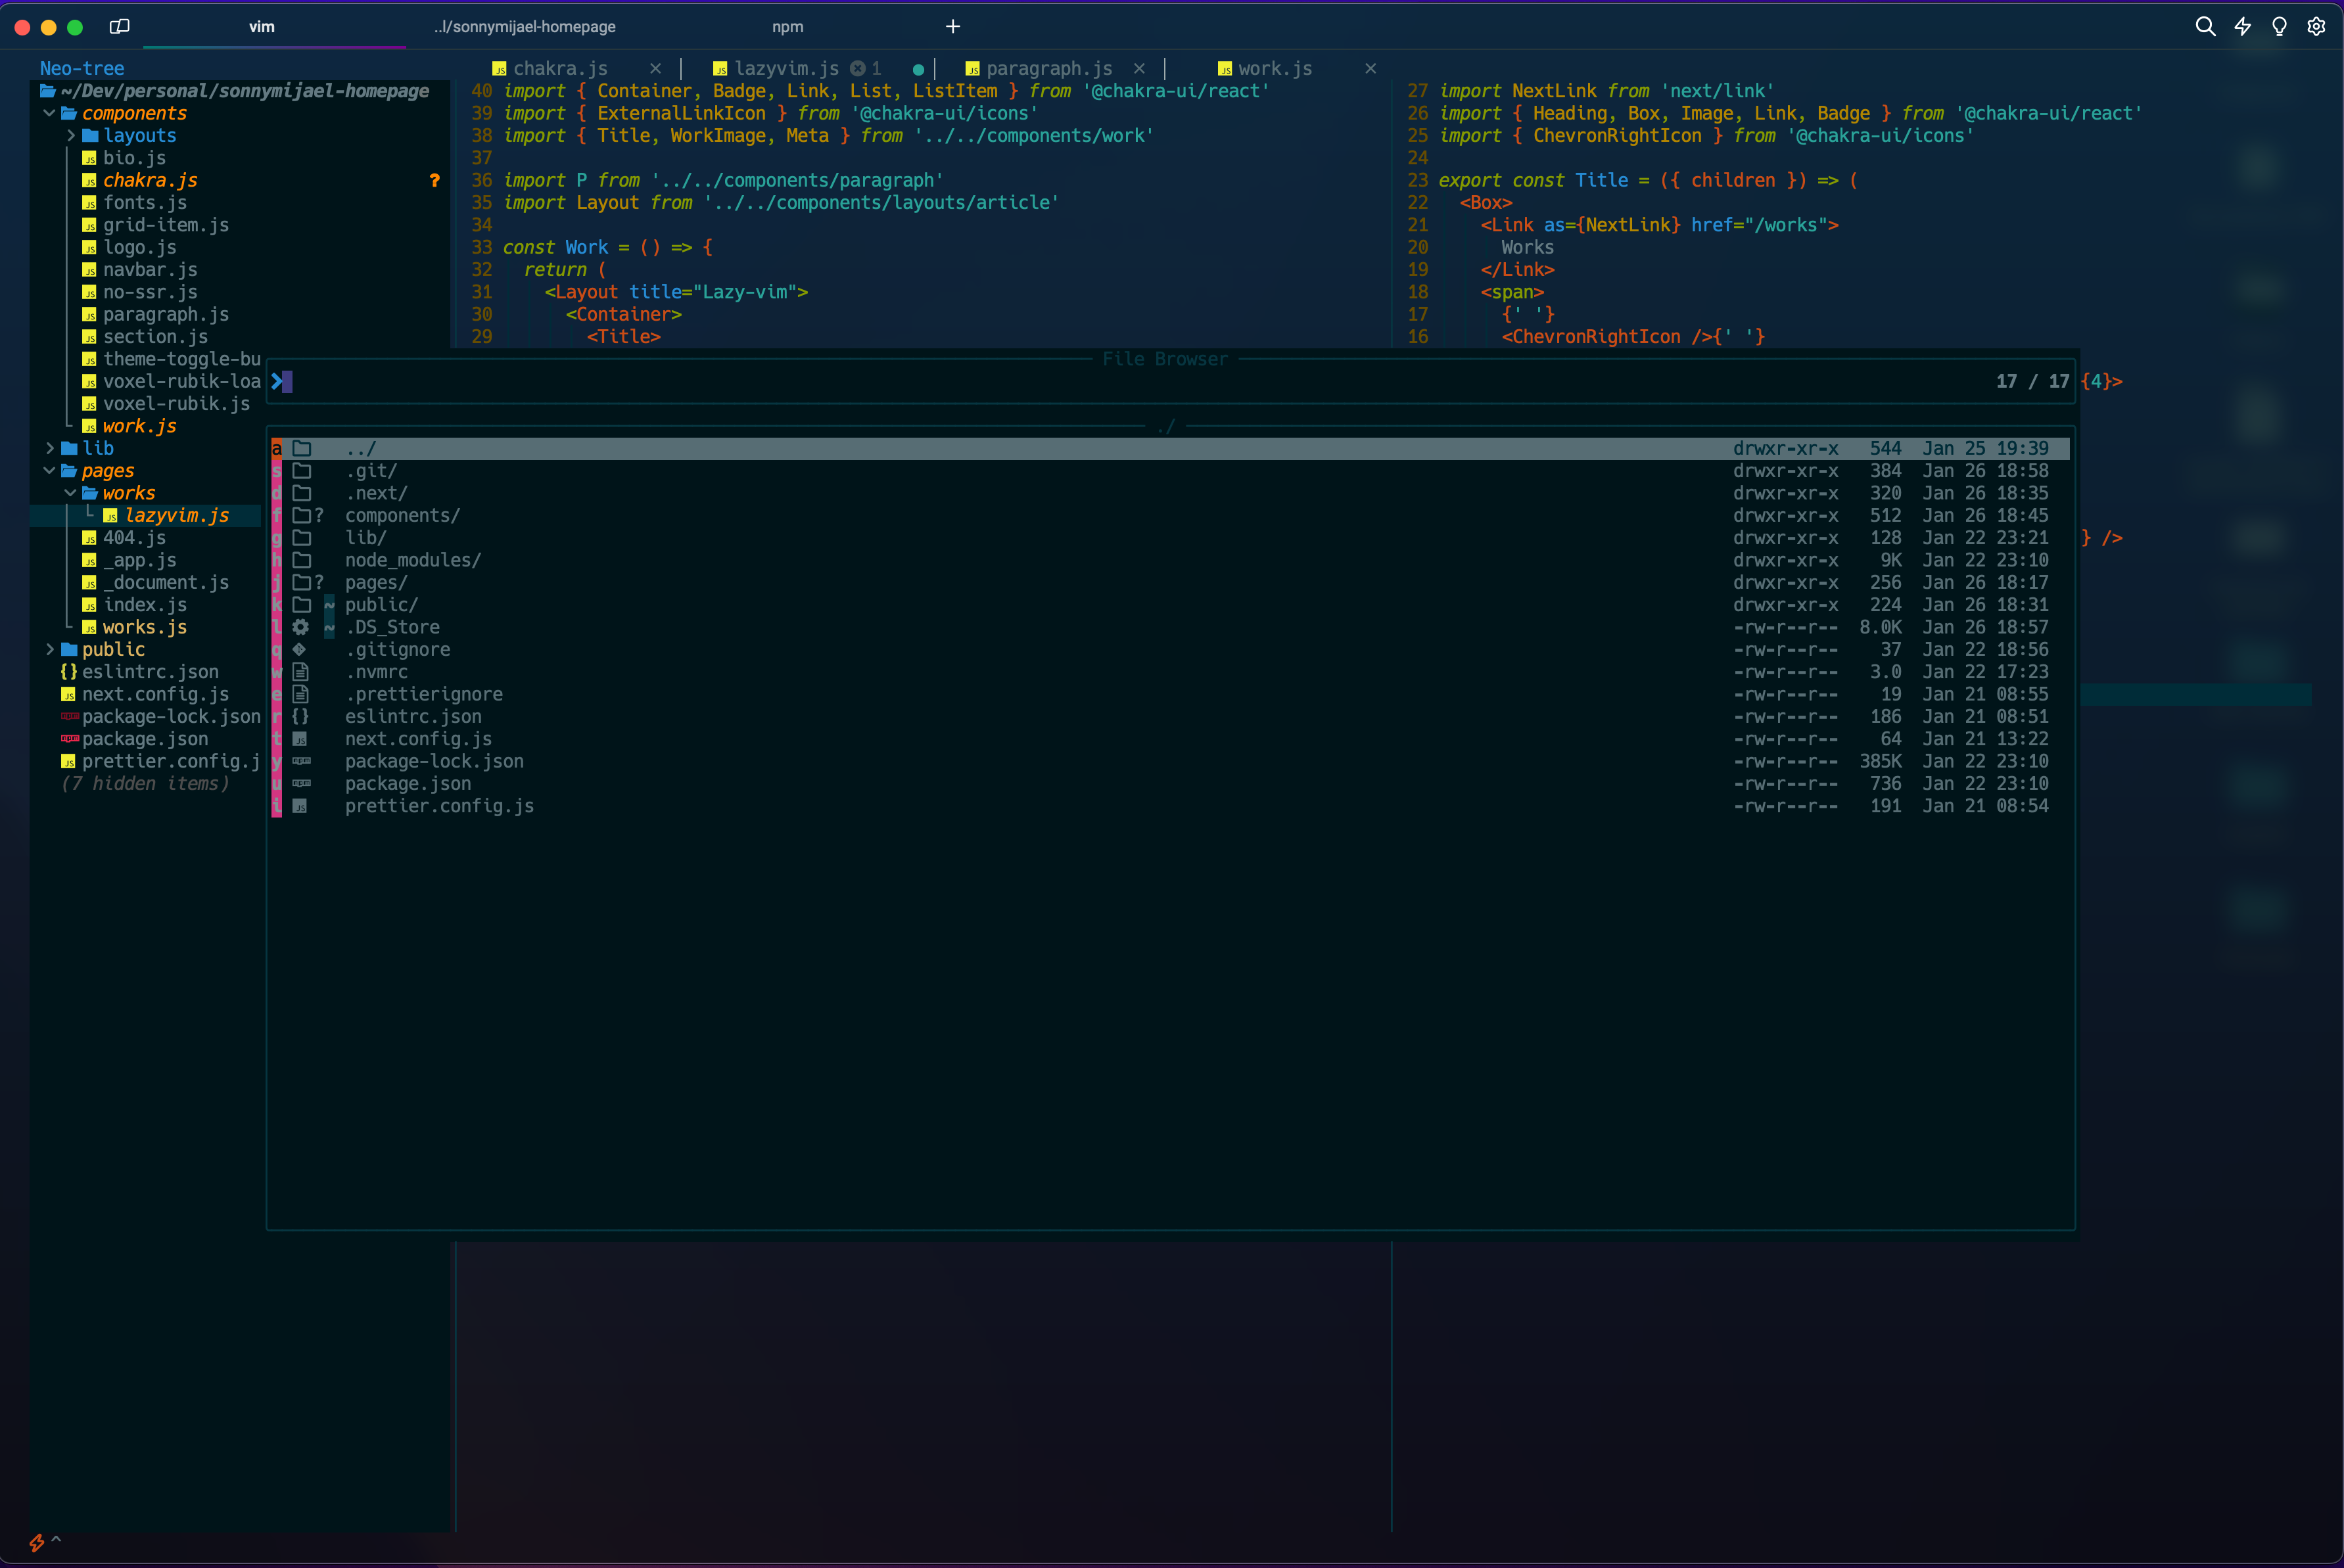Click the modified dot on lazyvim.js buffer tab
This screenshot has width=2344, height=1568.
[918, 69]
